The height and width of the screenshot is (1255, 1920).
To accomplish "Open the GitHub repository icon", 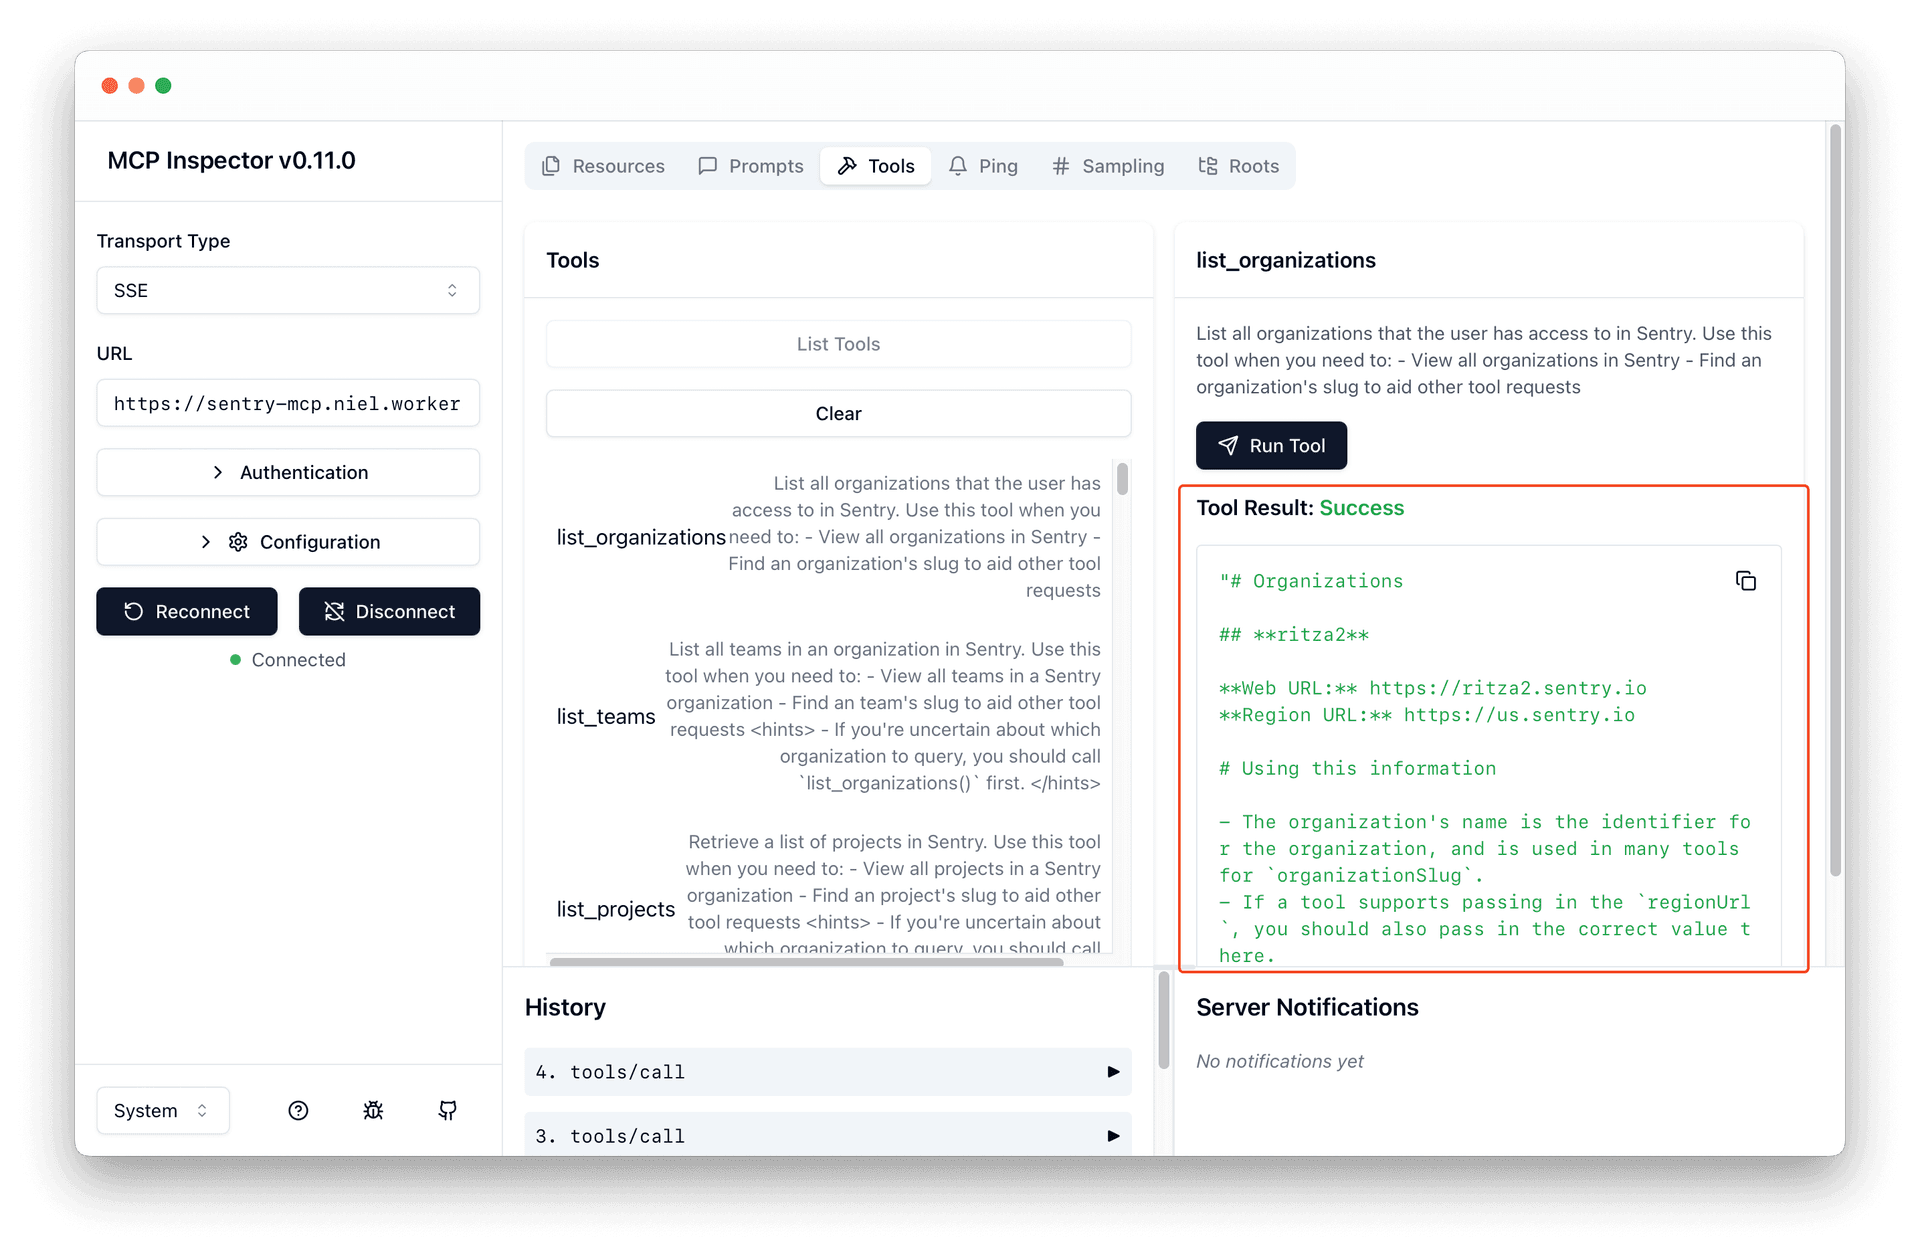I will (448, 1110).
